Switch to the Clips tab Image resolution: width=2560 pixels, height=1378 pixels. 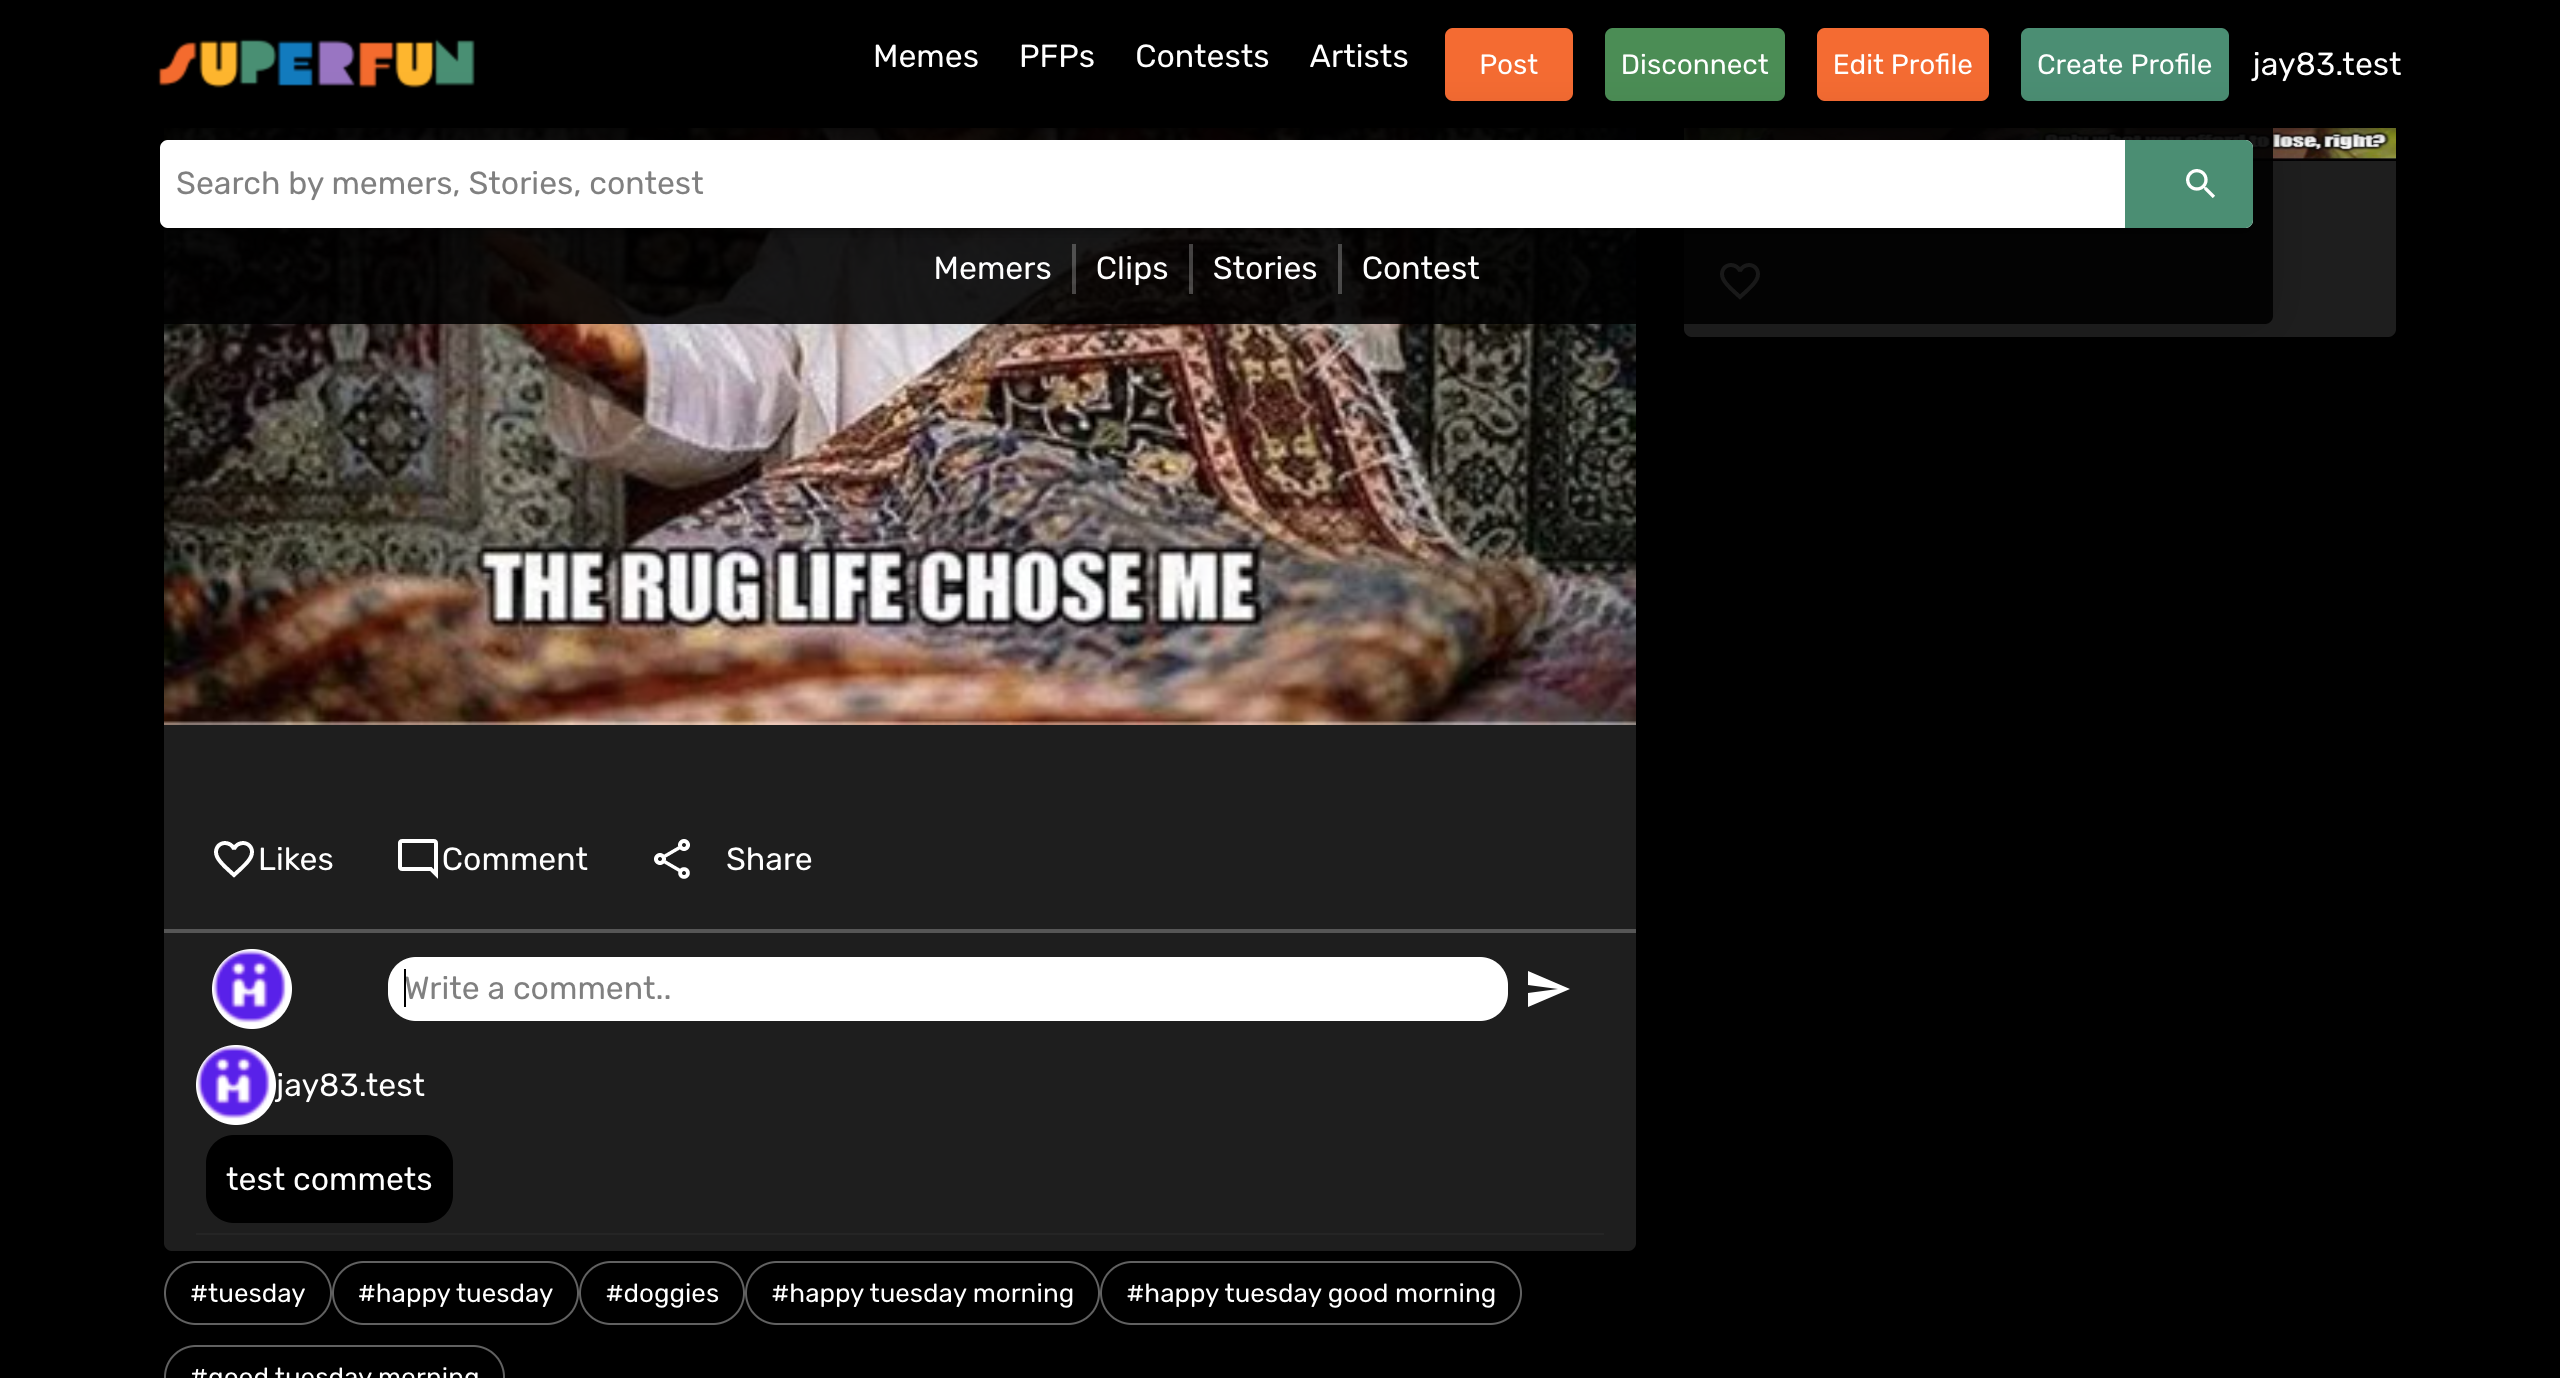(x=1131, y=269)
